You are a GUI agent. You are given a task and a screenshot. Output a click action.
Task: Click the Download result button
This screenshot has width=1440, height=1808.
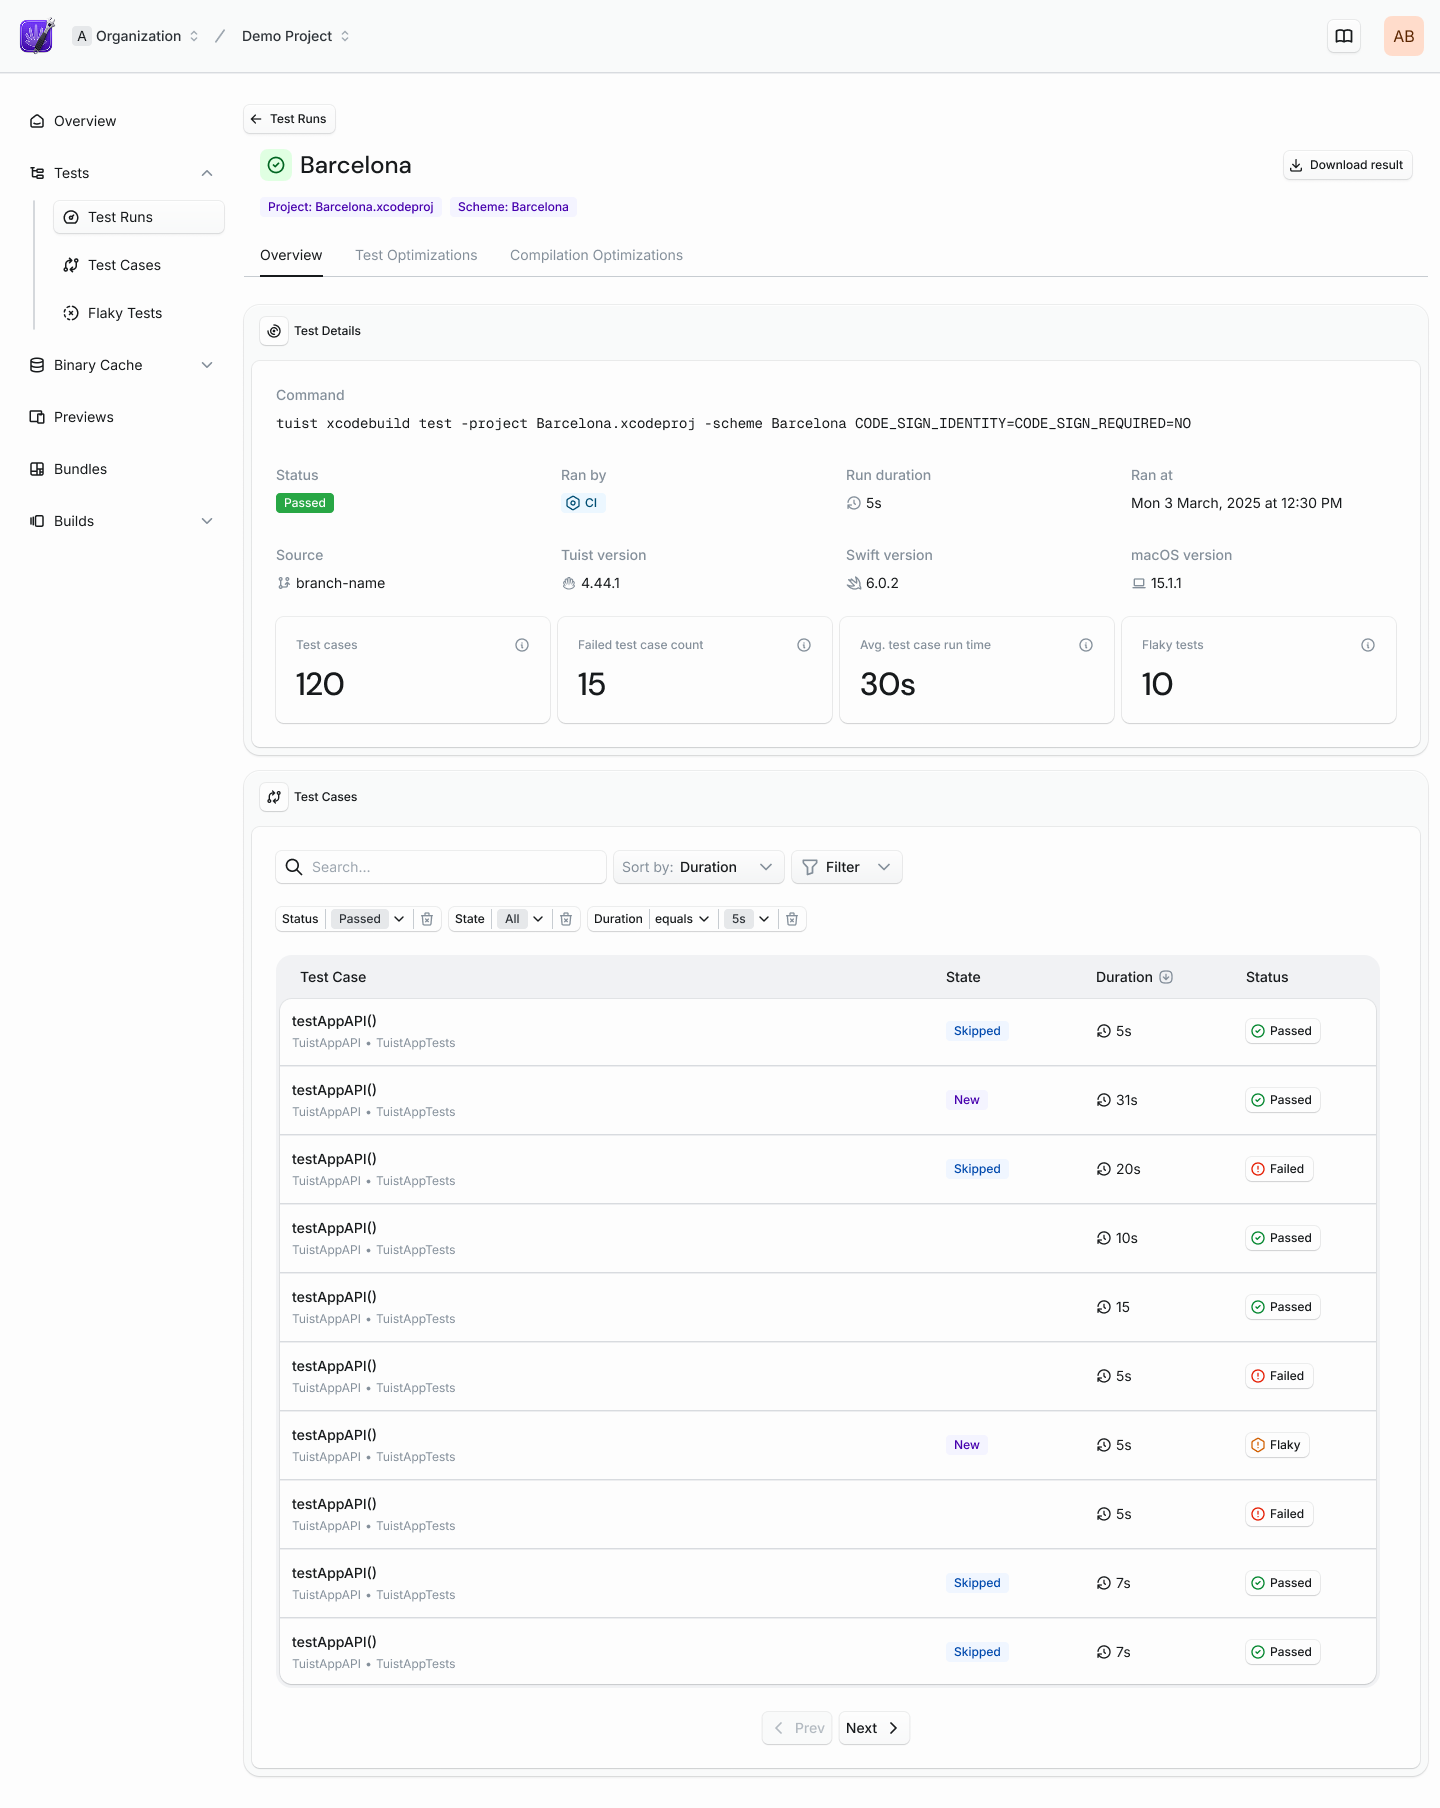[x=1347, y=165]
